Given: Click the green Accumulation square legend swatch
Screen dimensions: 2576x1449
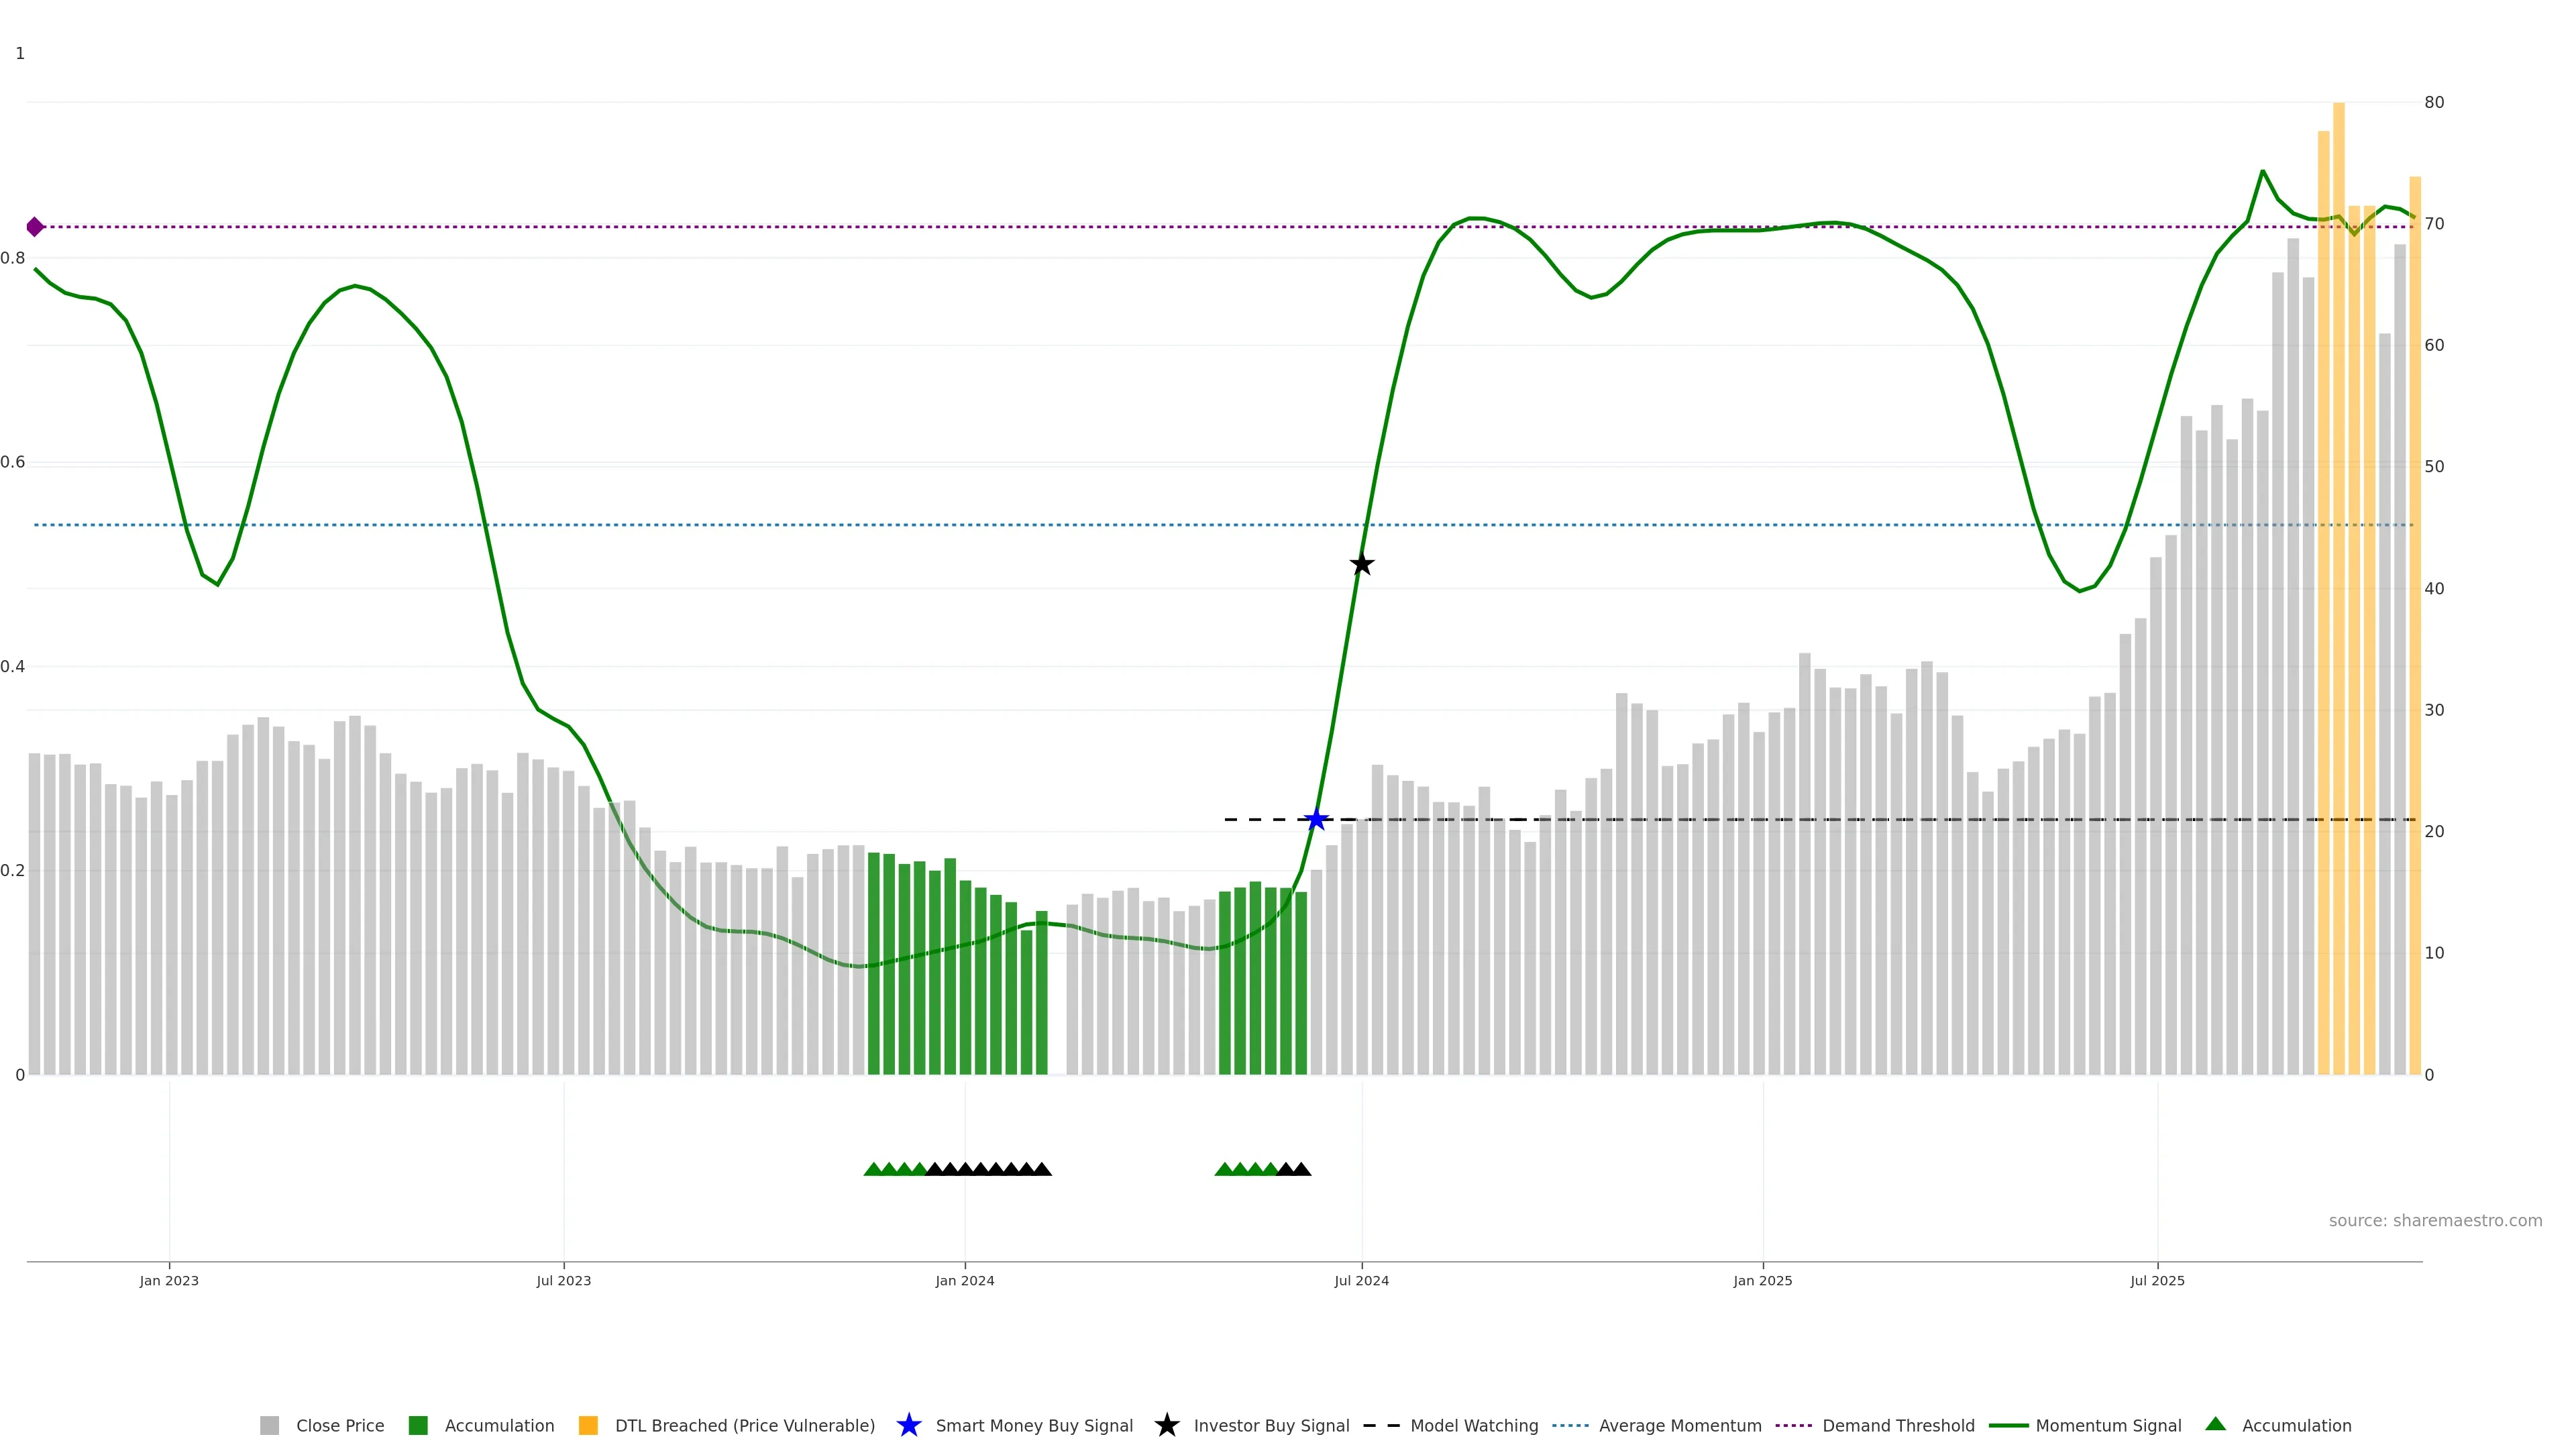Looking at the screenshot, I should pos(418,1425).
